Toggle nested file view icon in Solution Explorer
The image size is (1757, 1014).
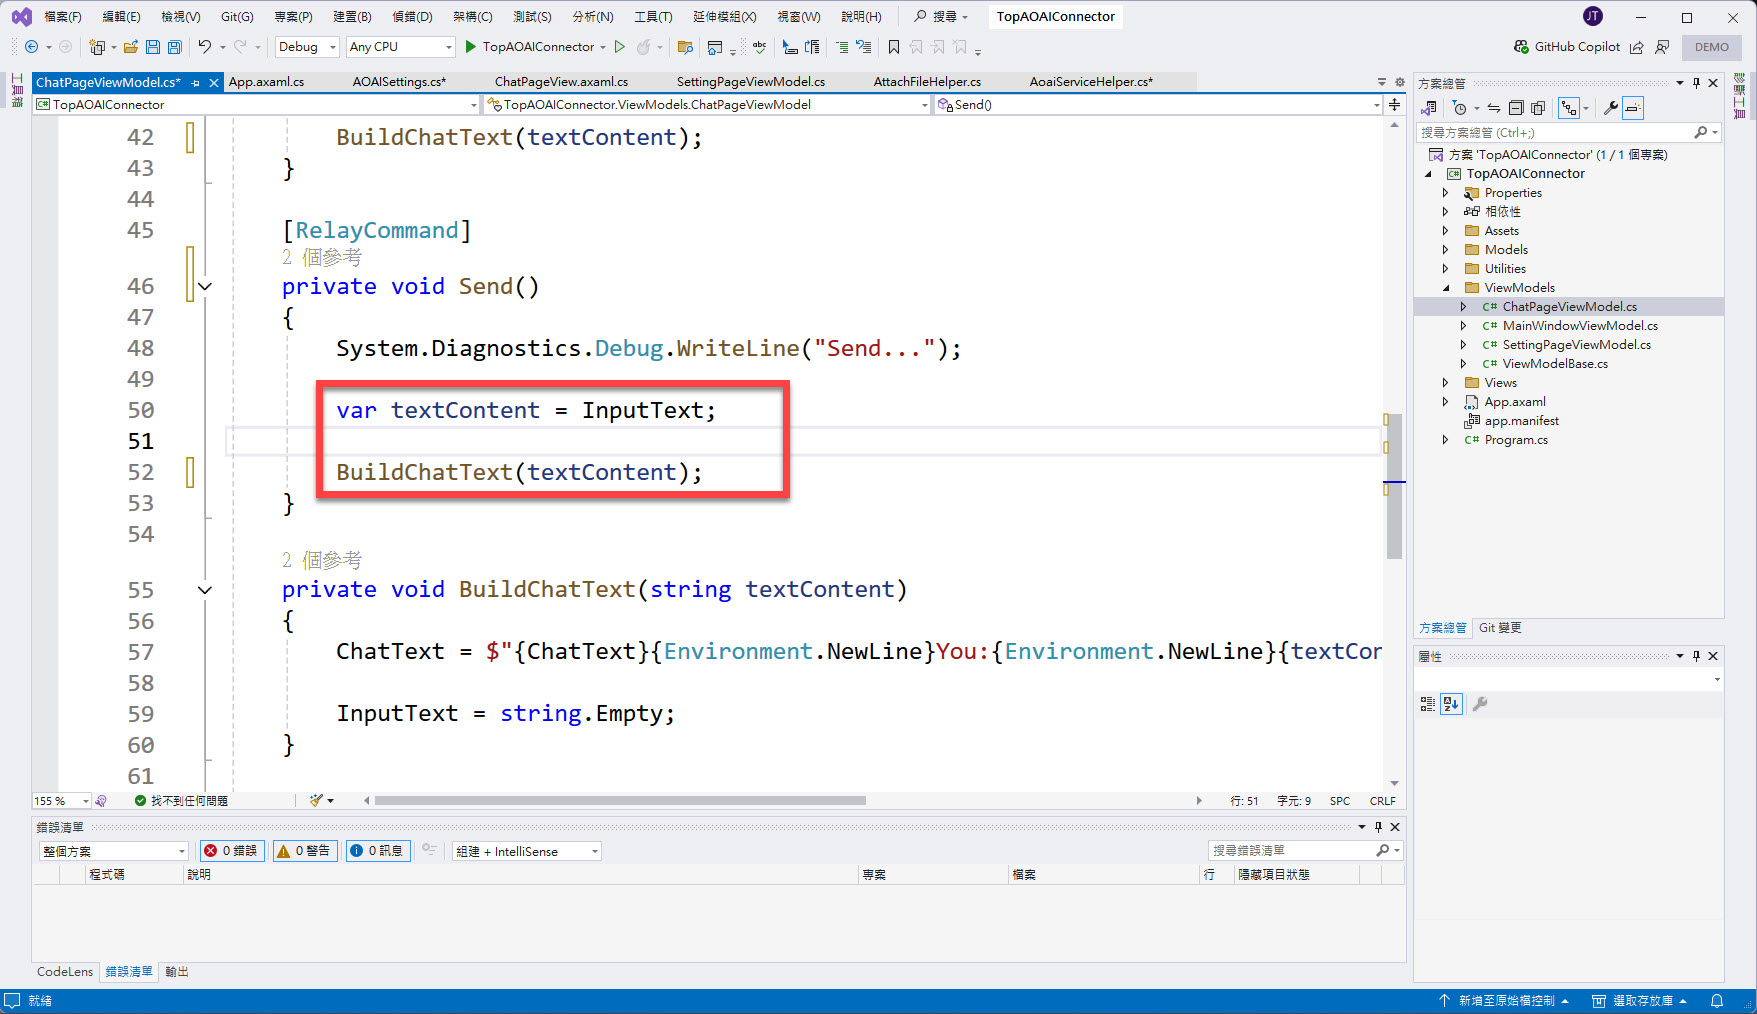pyautogui.click(x=1569, y=108)
